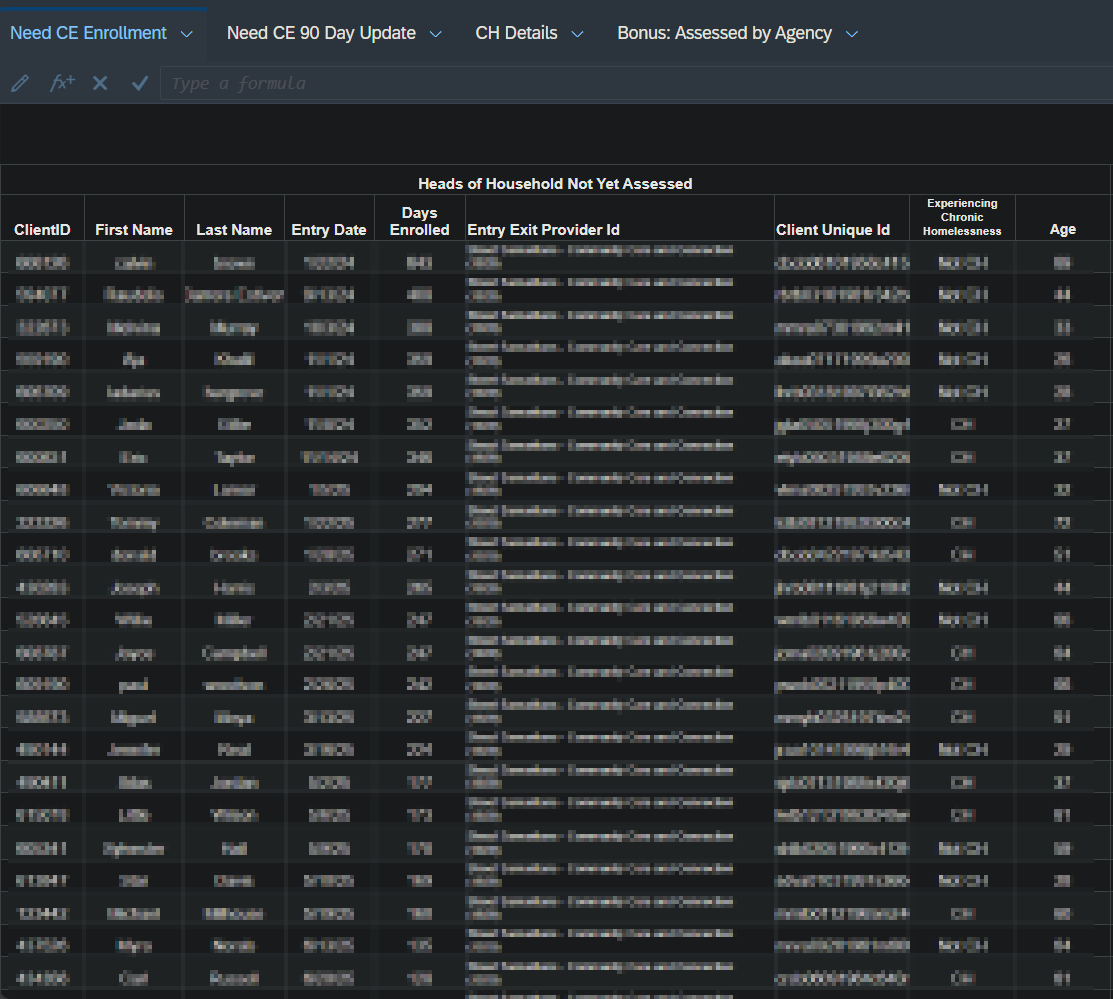Switch to the Need CE 90 Day Update tab
1113x999 pixels.
click(321, 33)
